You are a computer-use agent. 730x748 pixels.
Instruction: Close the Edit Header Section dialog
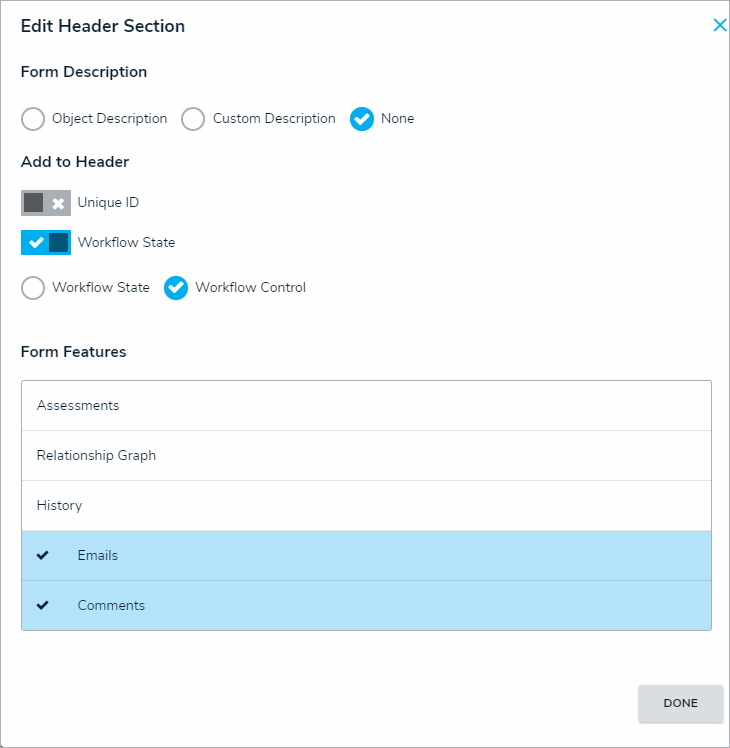719,26
